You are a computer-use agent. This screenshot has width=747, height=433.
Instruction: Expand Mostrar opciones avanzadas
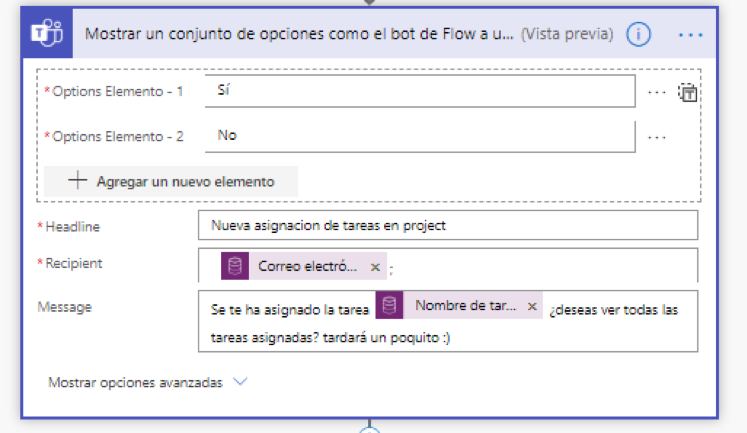click(135, 383)
